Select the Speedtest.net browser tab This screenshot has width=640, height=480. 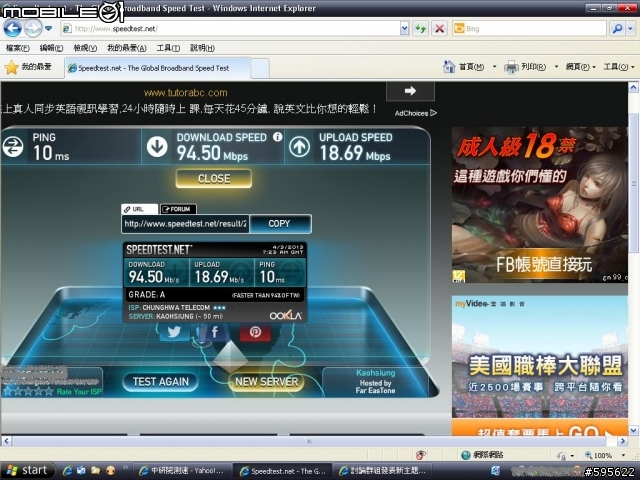point(157,68)
